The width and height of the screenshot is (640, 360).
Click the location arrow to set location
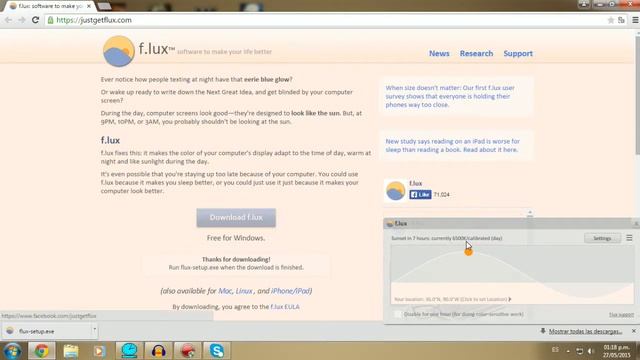tap(510, 299)
